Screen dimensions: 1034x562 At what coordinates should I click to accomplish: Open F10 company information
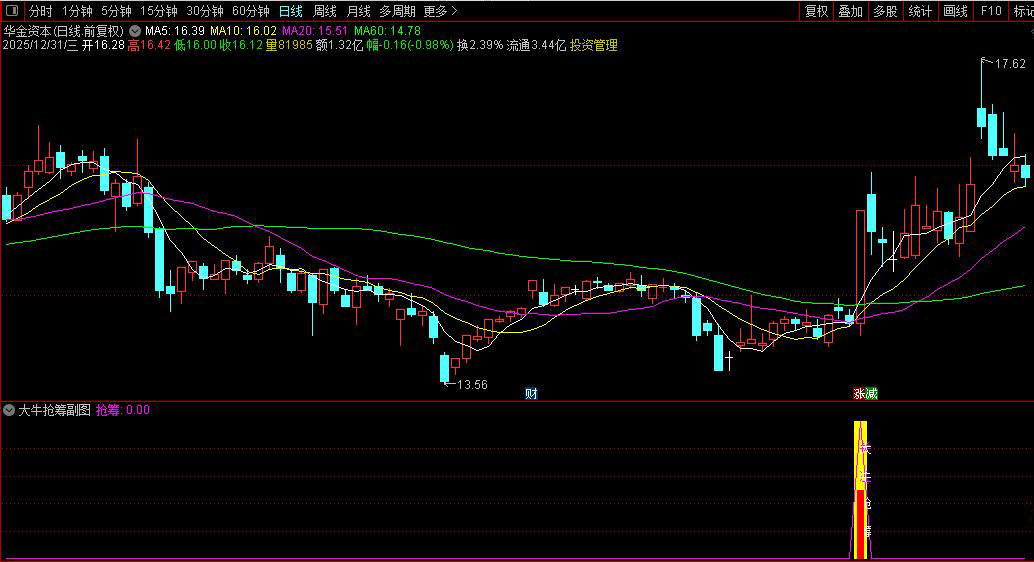990,12
